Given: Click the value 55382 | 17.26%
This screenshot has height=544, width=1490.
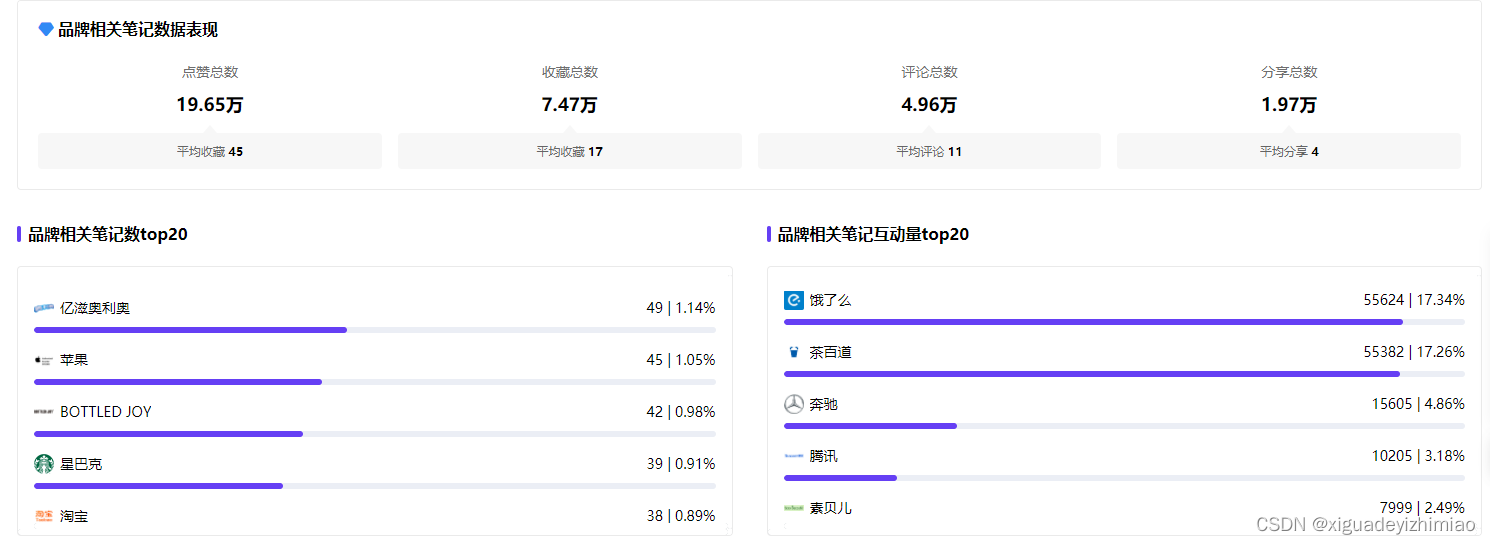Looking at the screenshot, I should [1414, 352].
